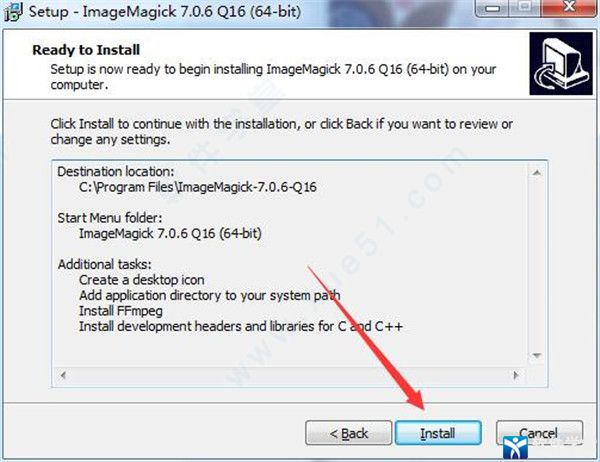Click the vertical scrollbar track of summary

[x=536, y=264]
